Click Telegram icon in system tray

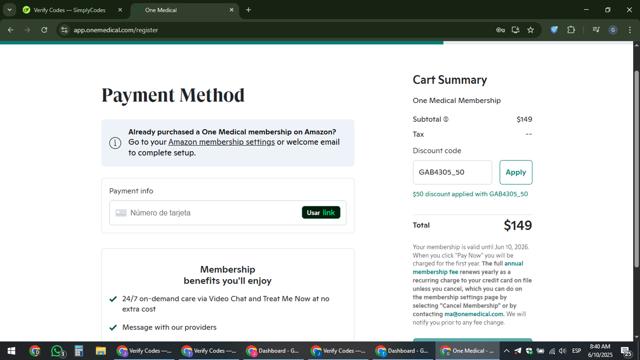[518, 351]
